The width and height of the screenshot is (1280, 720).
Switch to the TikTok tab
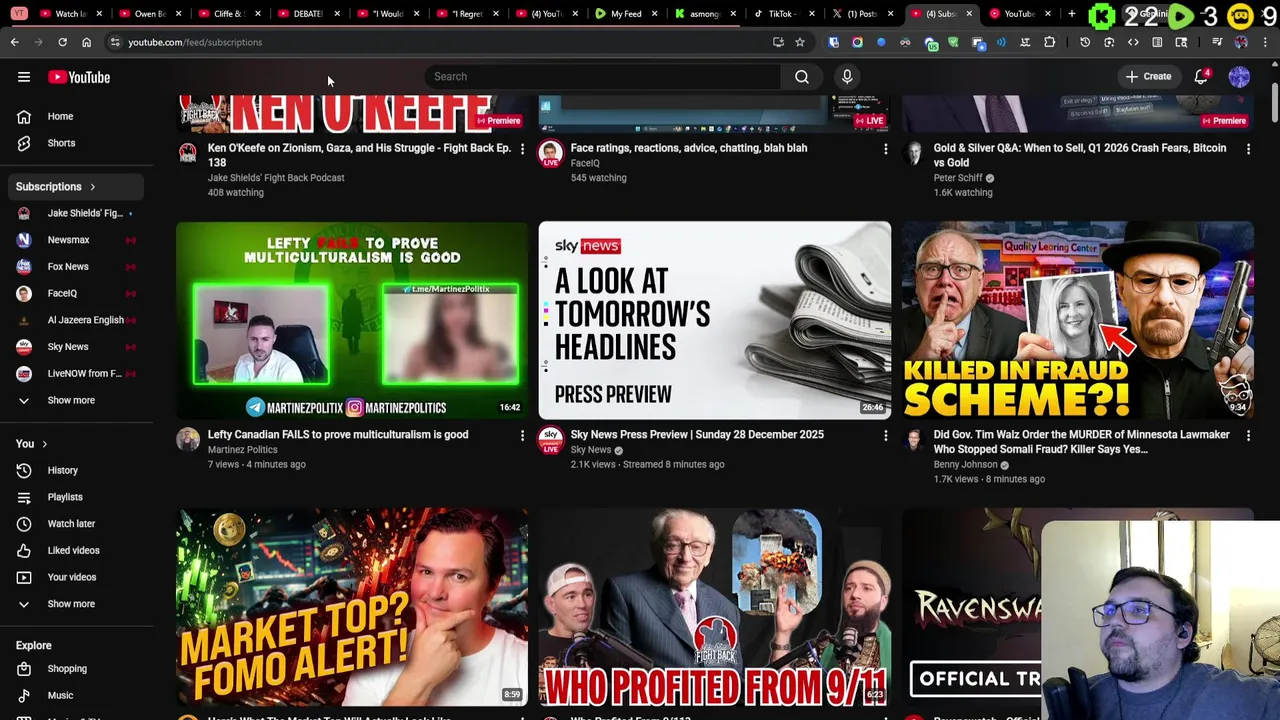pyautogui.click(x=782, y=14)
